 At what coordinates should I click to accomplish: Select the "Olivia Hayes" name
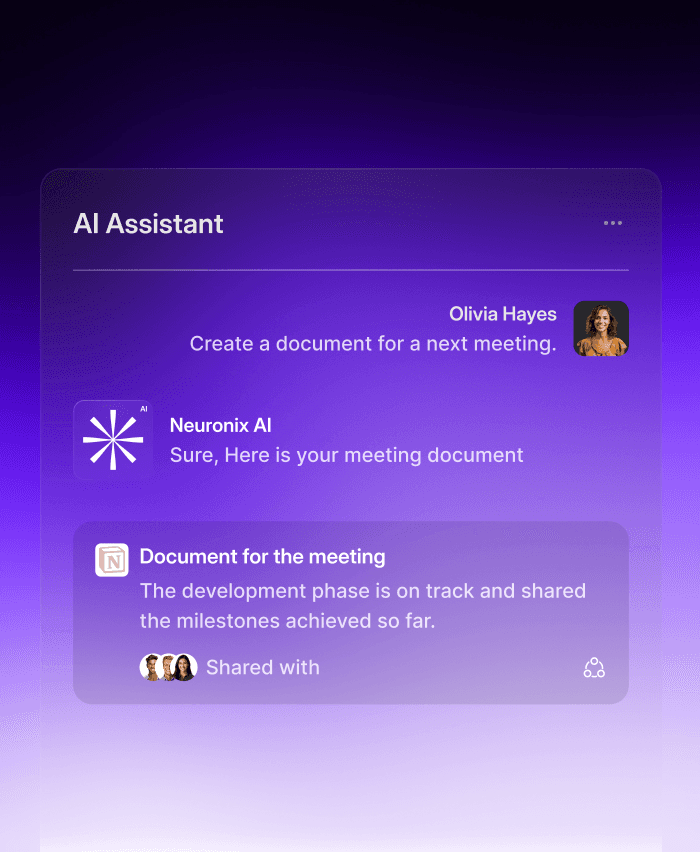click(x=503, y=314)
